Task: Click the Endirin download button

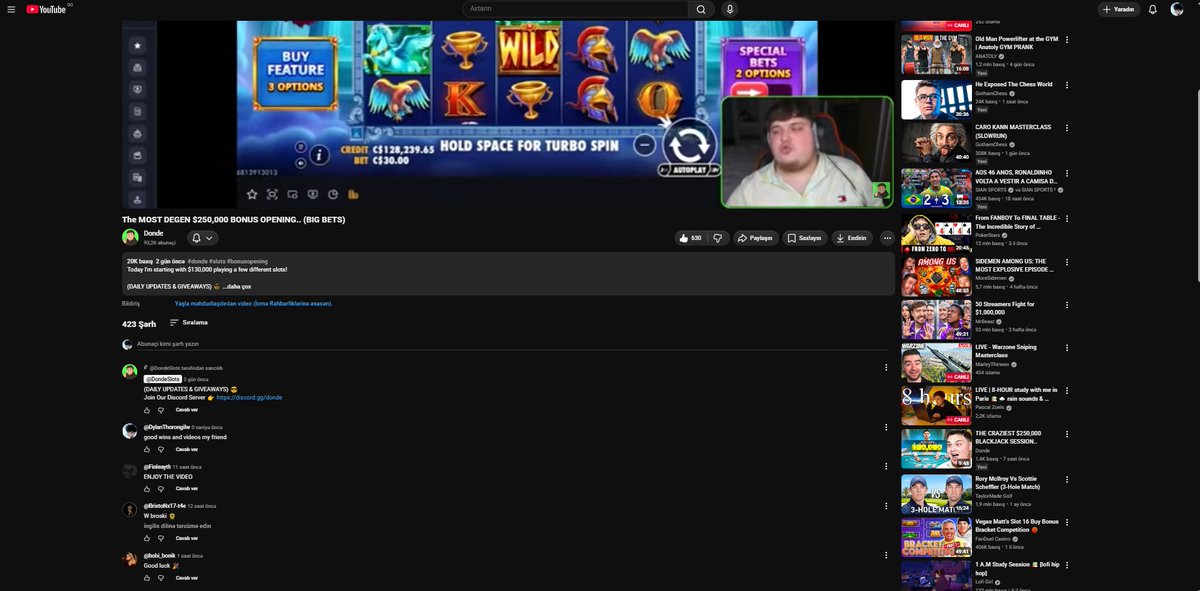Action: pyautogui.click(x=852, y=238)
